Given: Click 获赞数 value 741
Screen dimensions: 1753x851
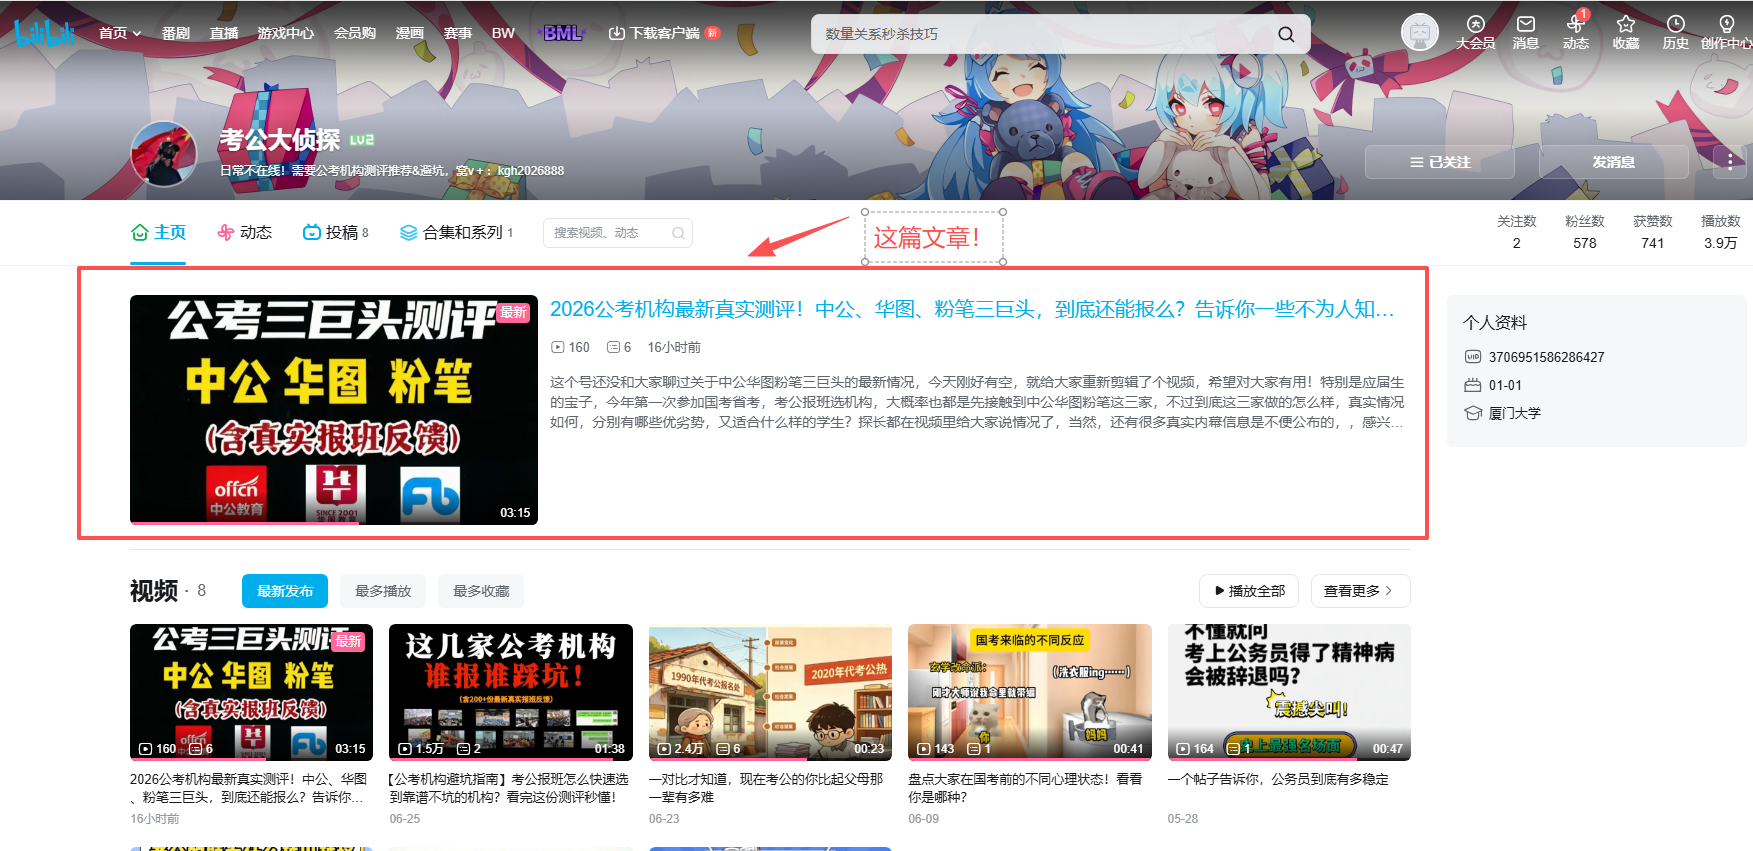Looking at the screenshot, I should 1652,243.
